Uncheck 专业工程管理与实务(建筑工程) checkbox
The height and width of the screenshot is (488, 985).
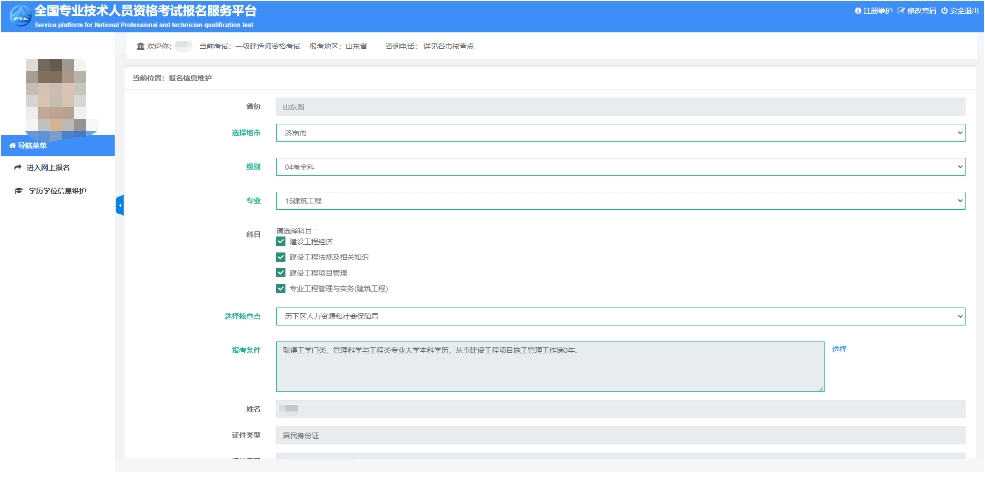281,288
